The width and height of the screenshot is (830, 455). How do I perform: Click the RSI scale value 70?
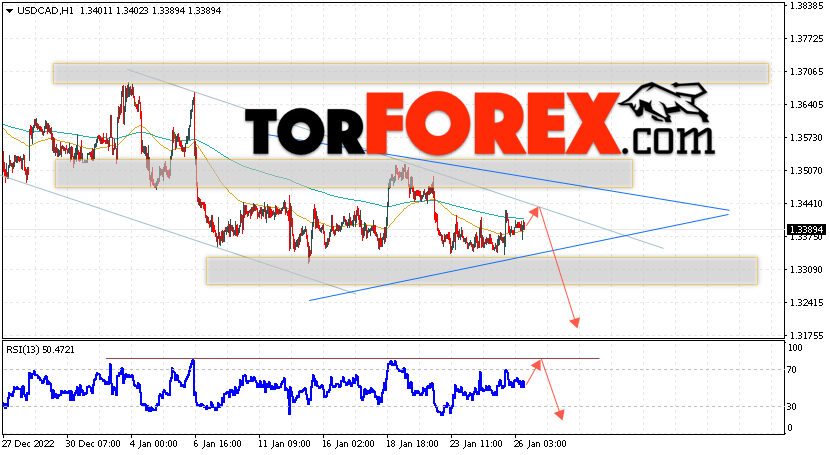click(x=792, y=370)
